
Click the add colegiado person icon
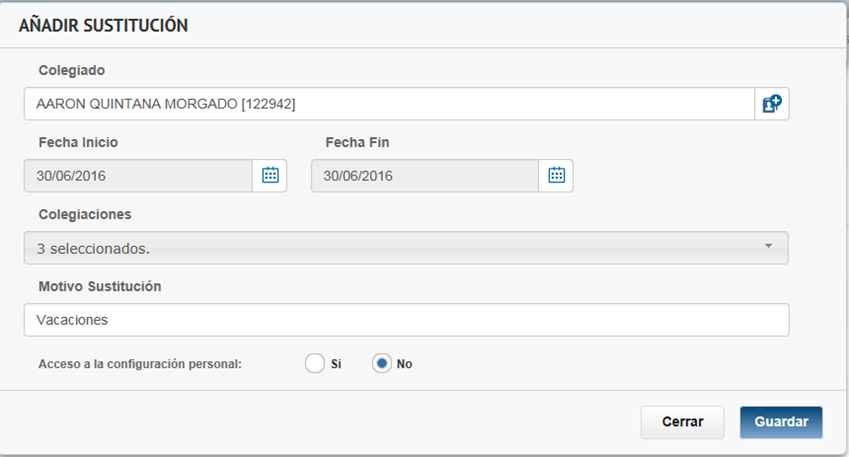click(x=771, y=103)
